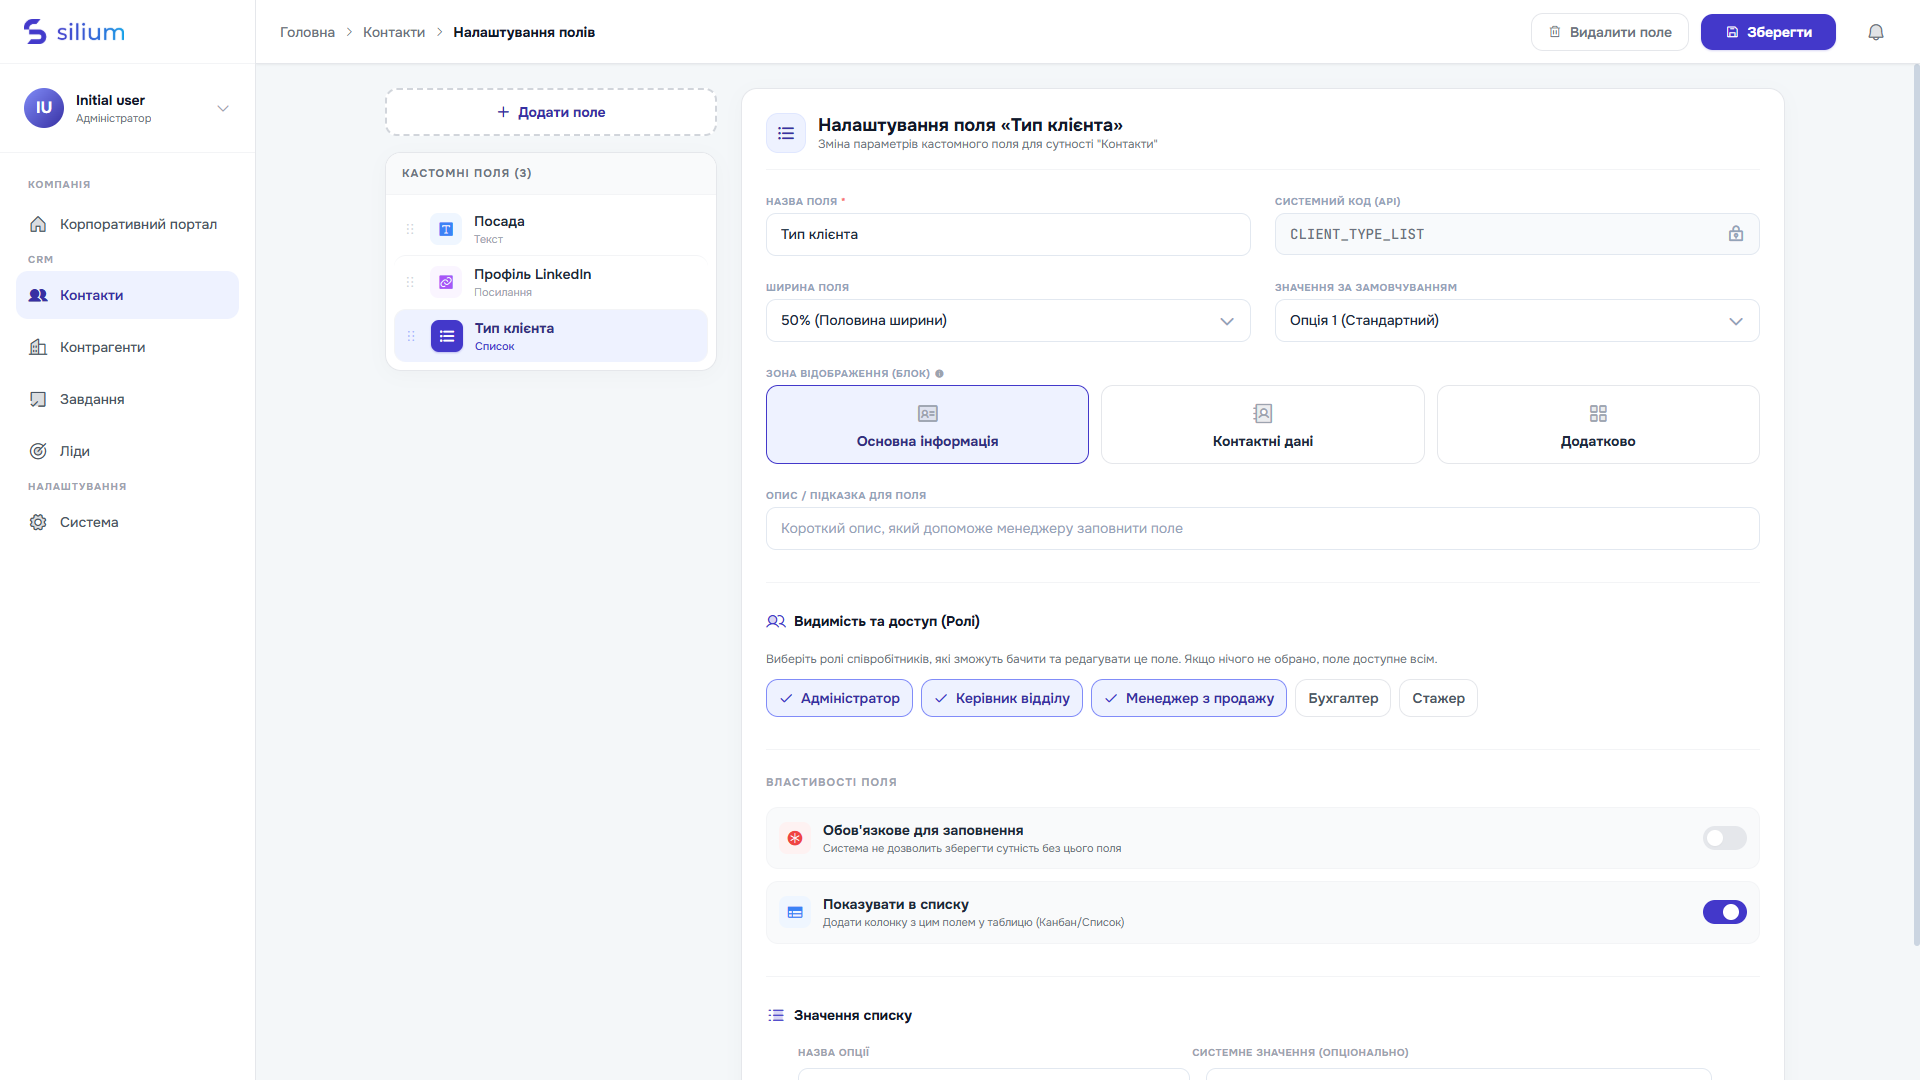Click the red required asterisk icon
1920x1080 pixels.
tap(795, 838)
